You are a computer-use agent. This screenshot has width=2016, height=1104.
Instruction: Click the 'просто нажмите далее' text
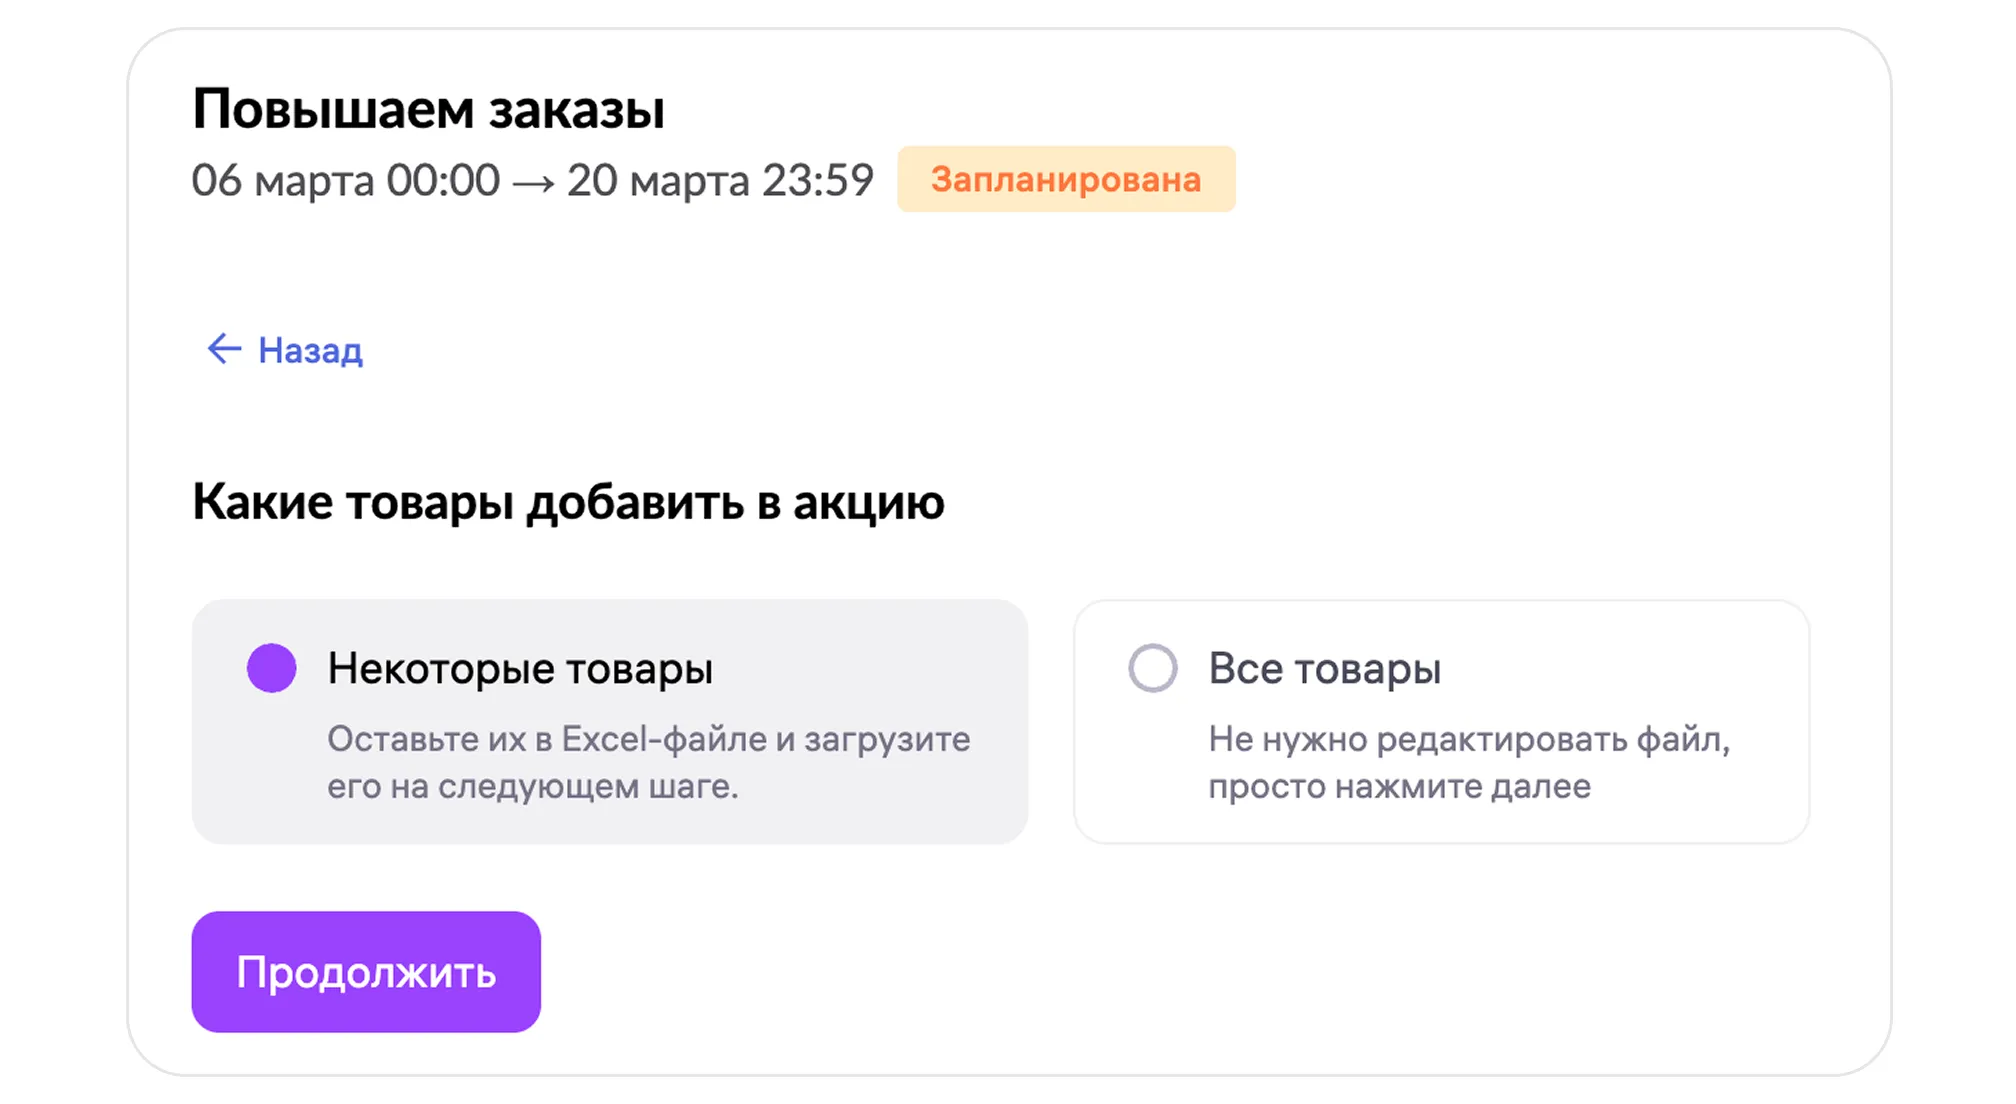(1399, 786)
